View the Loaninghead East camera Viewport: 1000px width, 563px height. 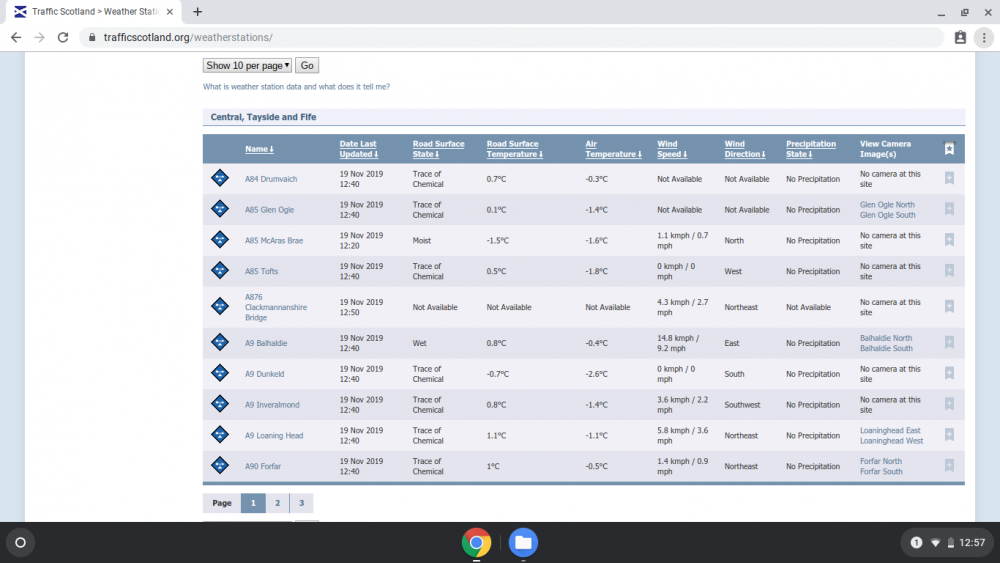[x=890, y=430]
